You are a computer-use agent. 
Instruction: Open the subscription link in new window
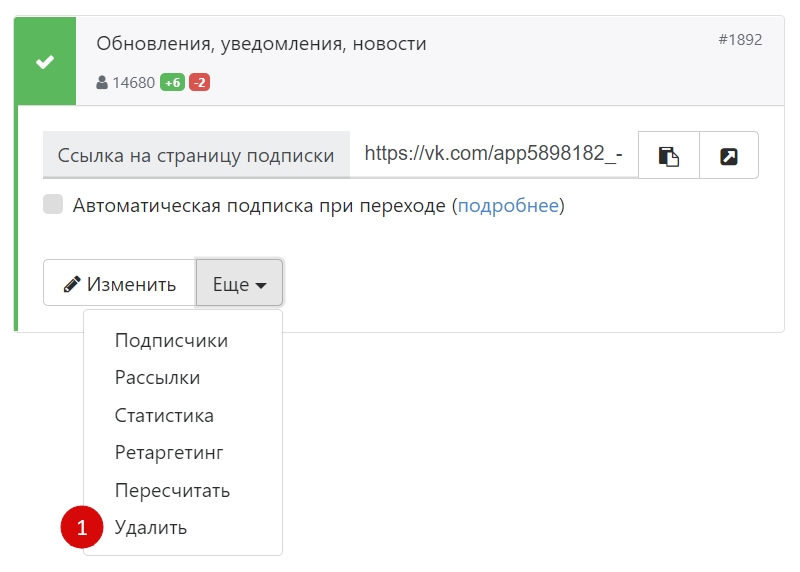pyautogui.click(x=728, y=155)
